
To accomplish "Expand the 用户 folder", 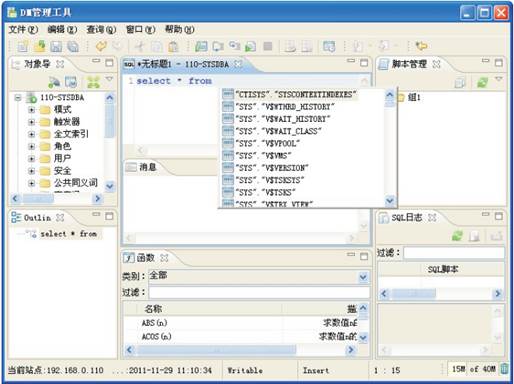I will [31, 159].
